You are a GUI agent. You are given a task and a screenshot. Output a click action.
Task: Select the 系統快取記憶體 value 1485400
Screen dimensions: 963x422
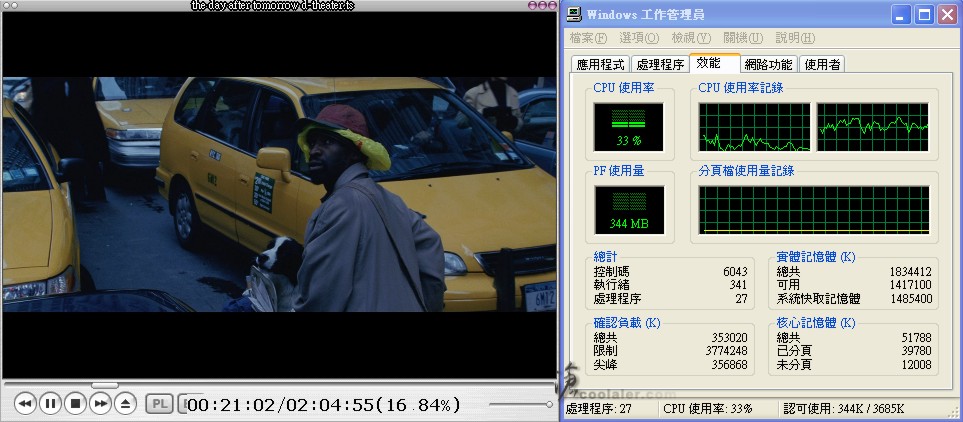pos(910,299)
